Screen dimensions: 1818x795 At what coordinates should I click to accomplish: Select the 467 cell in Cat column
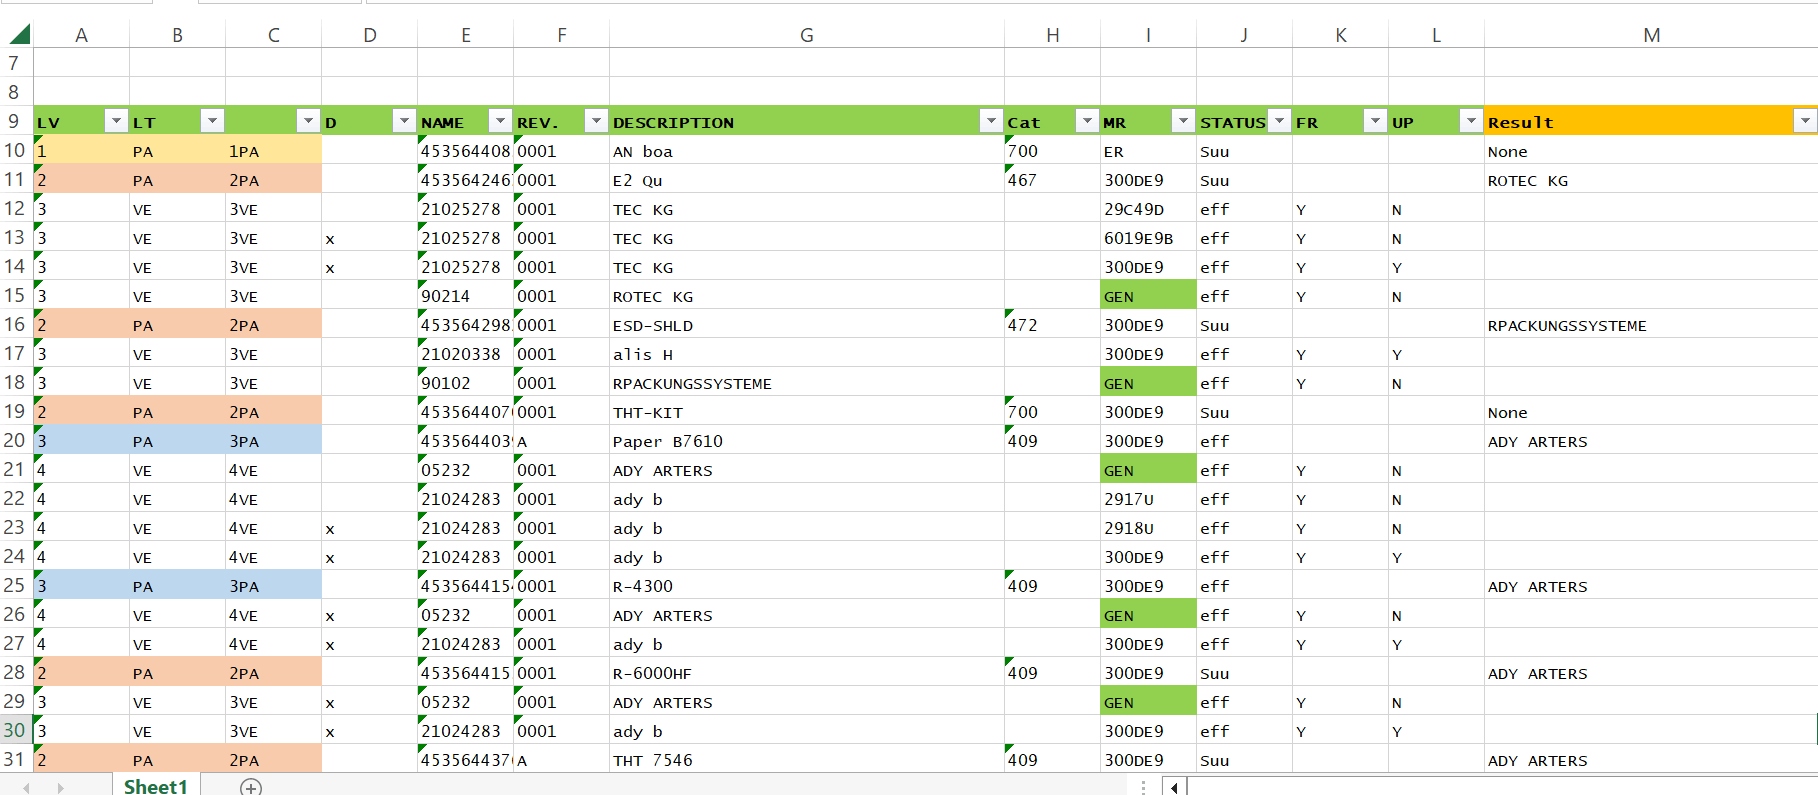[x=1052, y=180]
